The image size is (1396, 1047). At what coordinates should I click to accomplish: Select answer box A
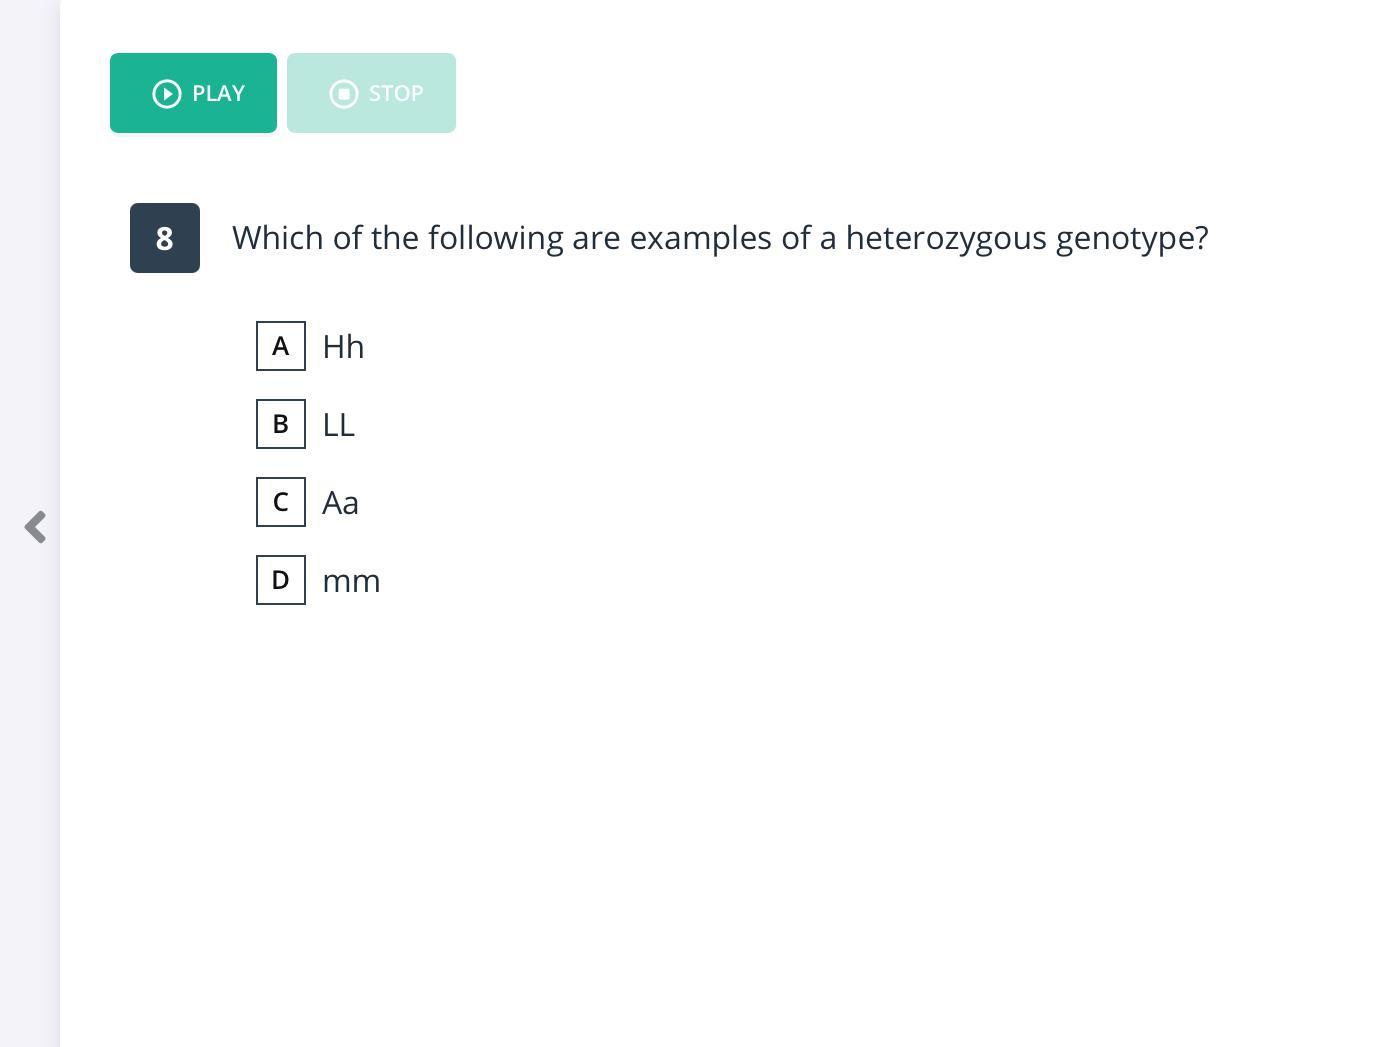click(x=281, y=346)
